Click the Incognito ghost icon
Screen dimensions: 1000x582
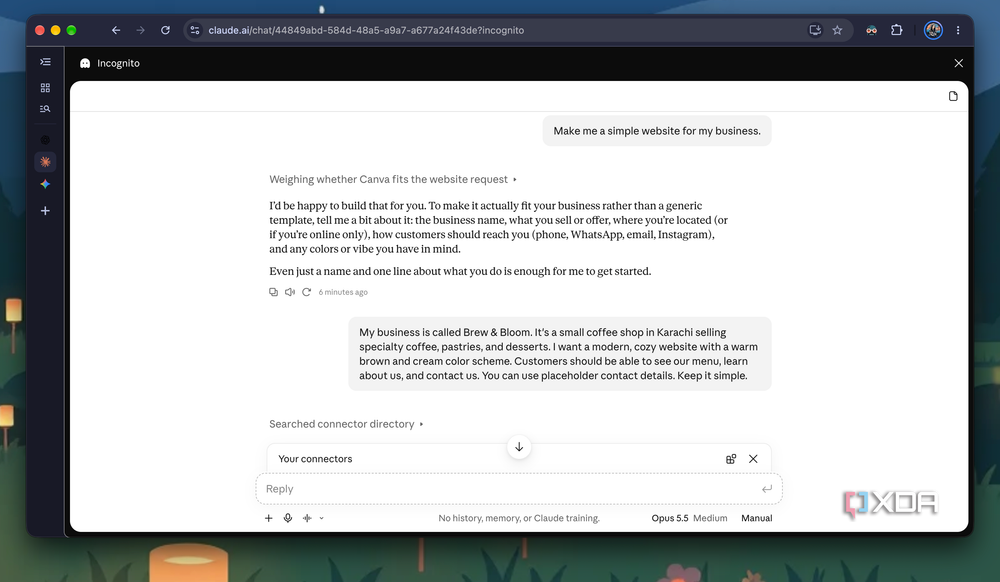[x=85, y=63]
